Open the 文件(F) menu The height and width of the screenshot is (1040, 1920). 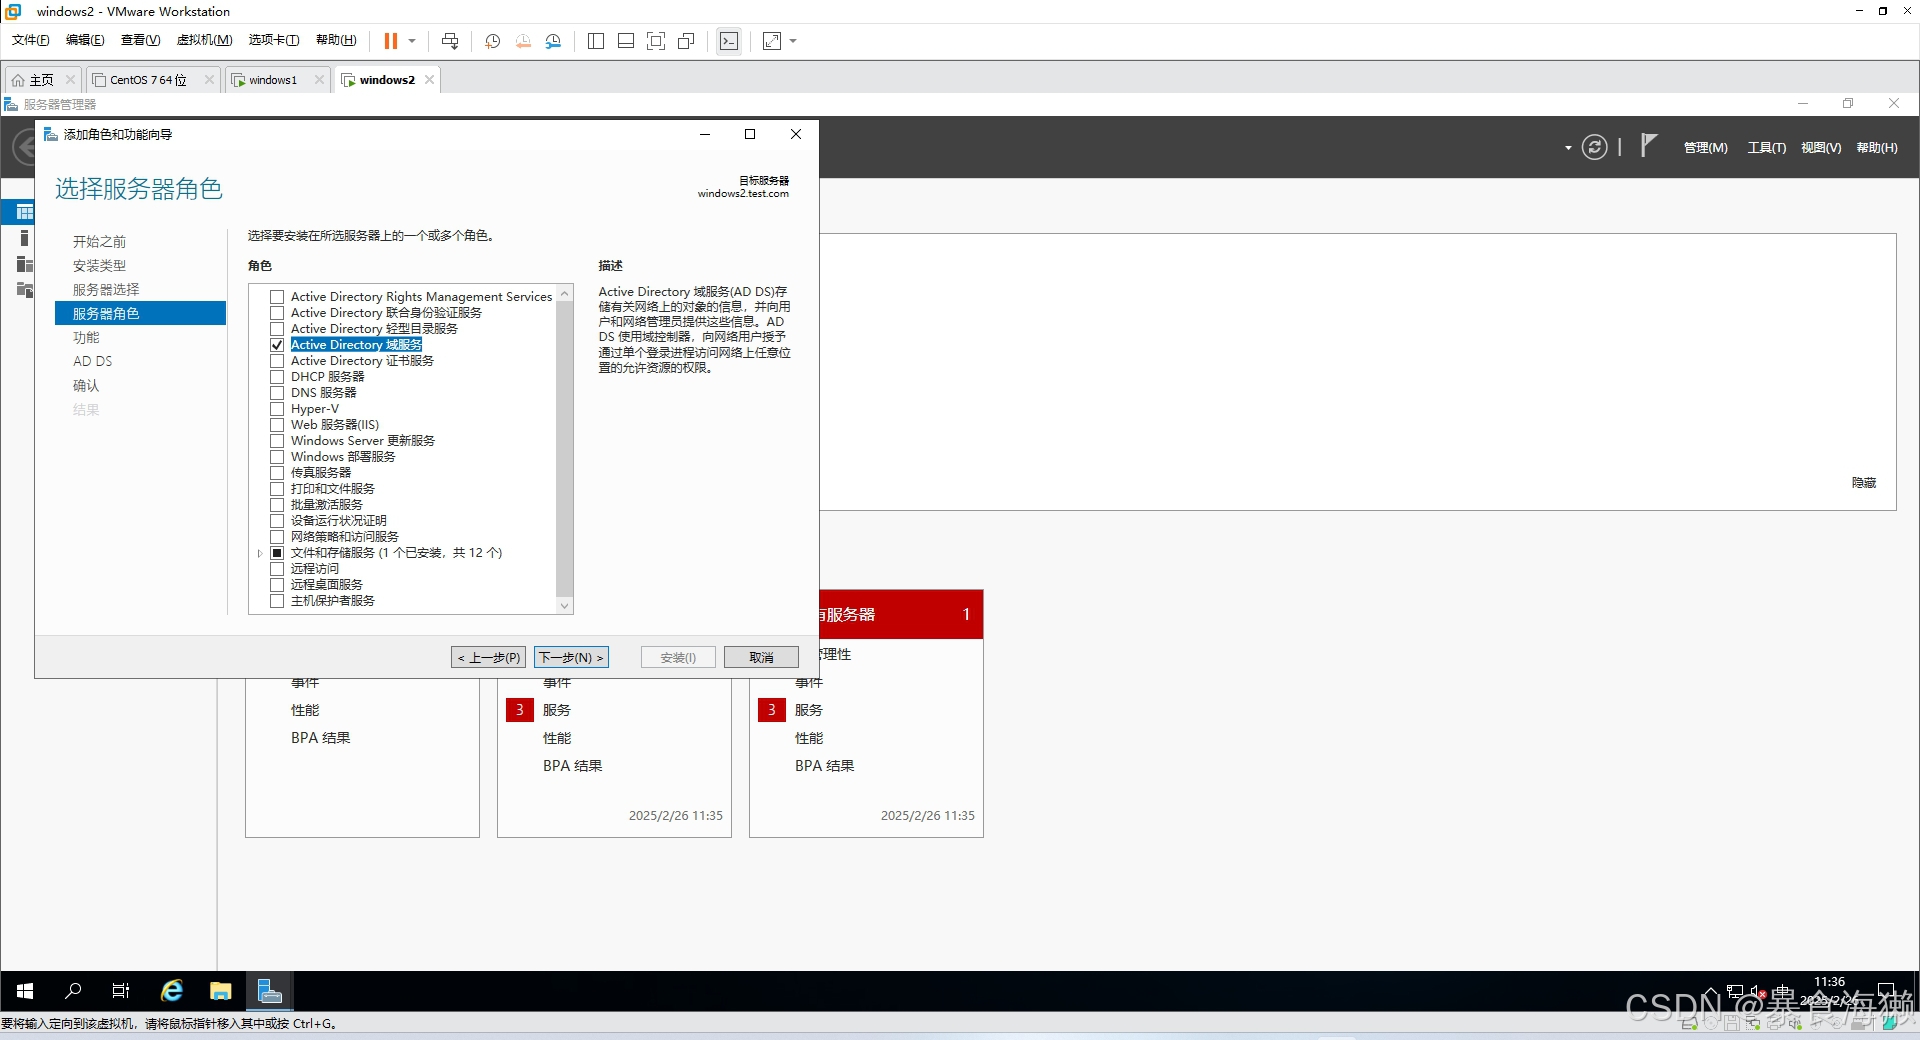(30, 40)
